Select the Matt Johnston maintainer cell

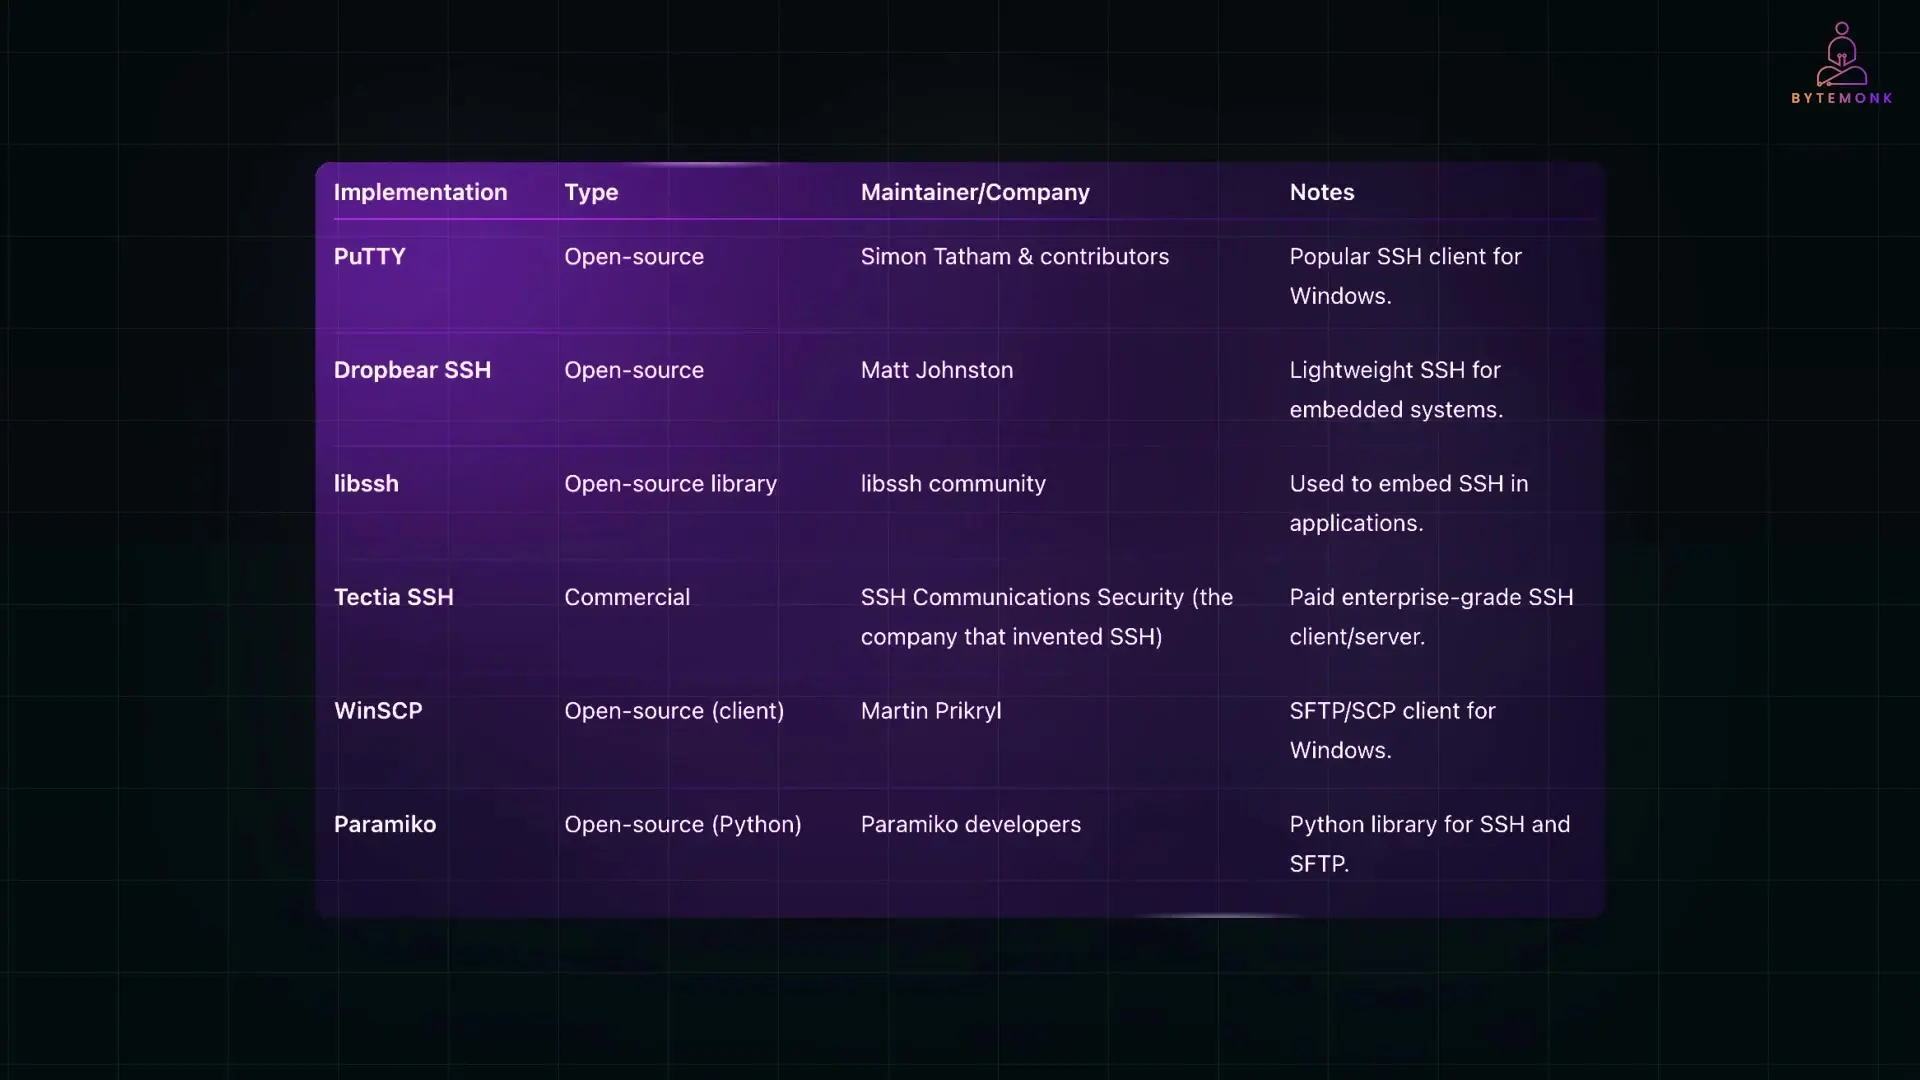pyautogui.click(x=936, y=370)
